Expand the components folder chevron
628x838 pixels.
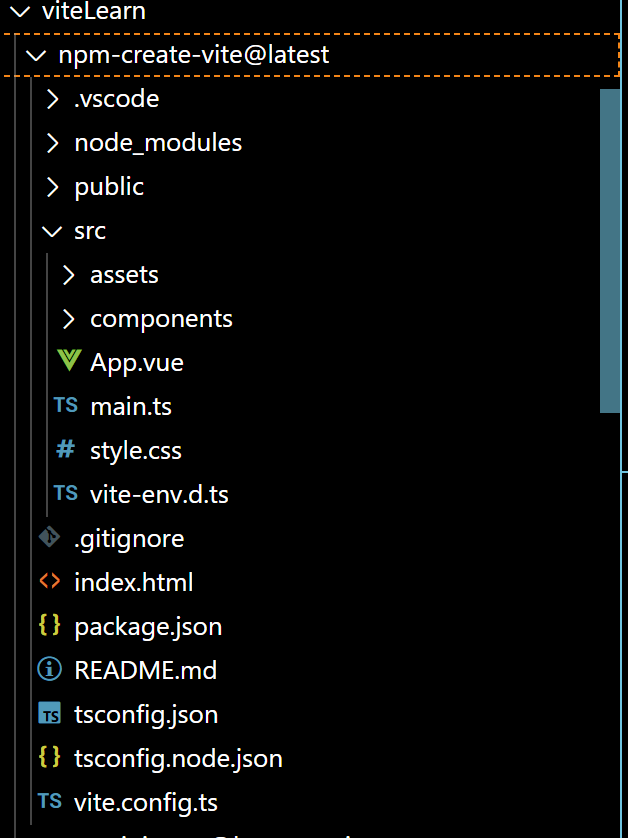68,319
